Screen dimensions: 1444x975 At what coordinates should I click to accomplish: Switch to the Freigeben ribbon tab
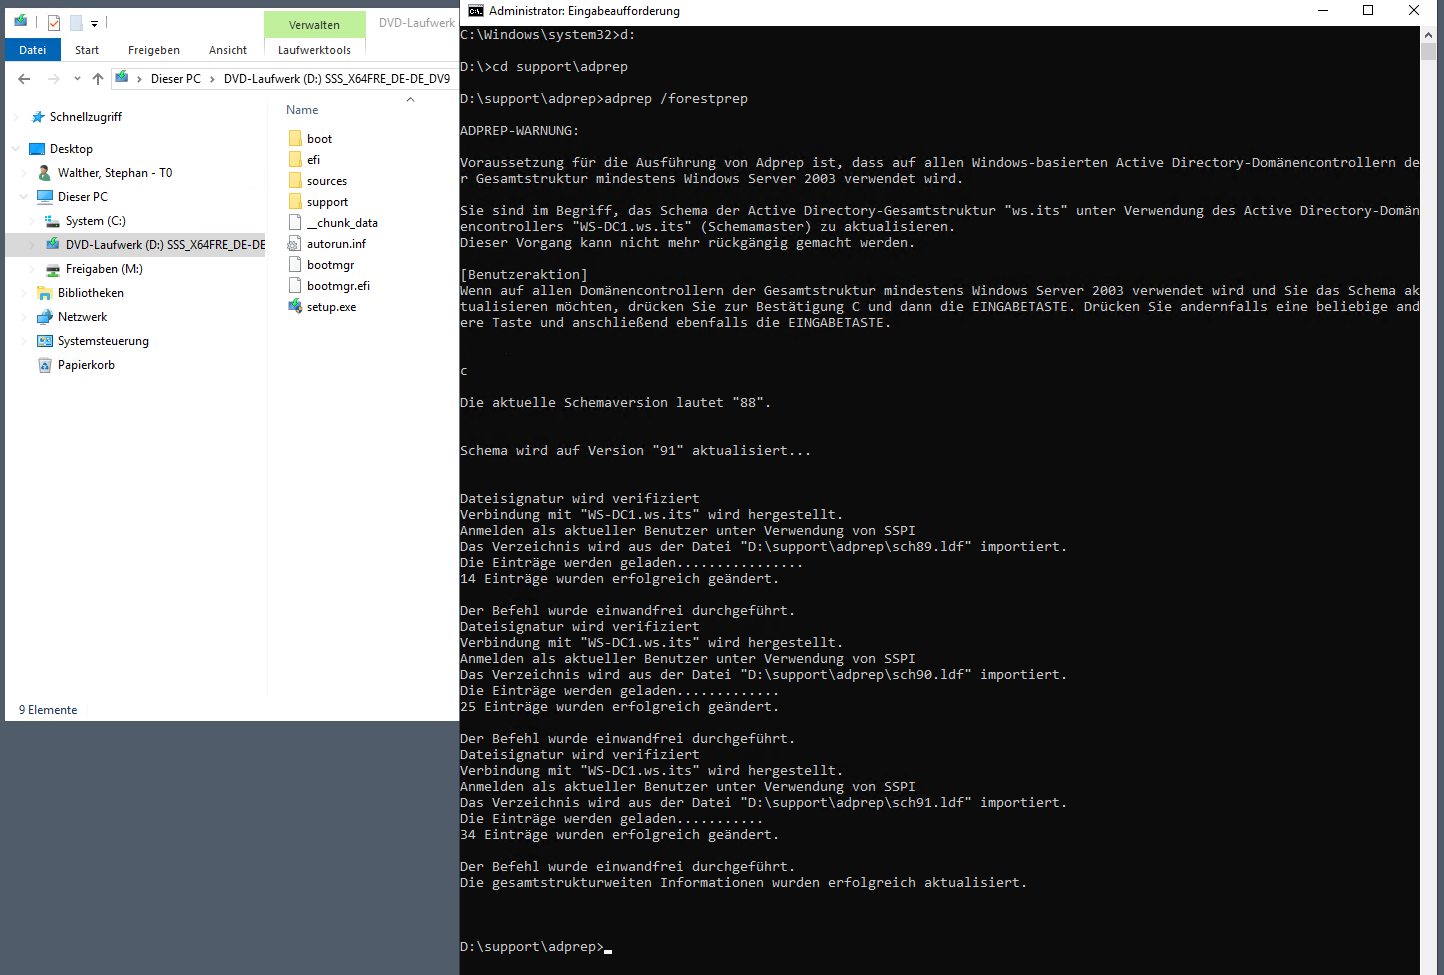coord(154,50)
